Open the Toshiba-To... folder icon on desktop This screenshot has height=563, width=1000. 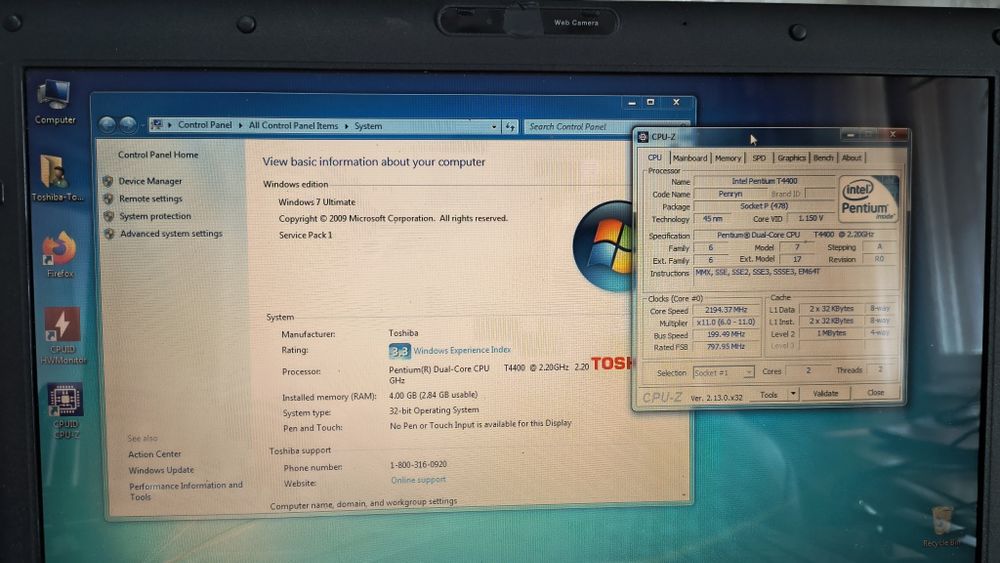click(x=56, y=178)
